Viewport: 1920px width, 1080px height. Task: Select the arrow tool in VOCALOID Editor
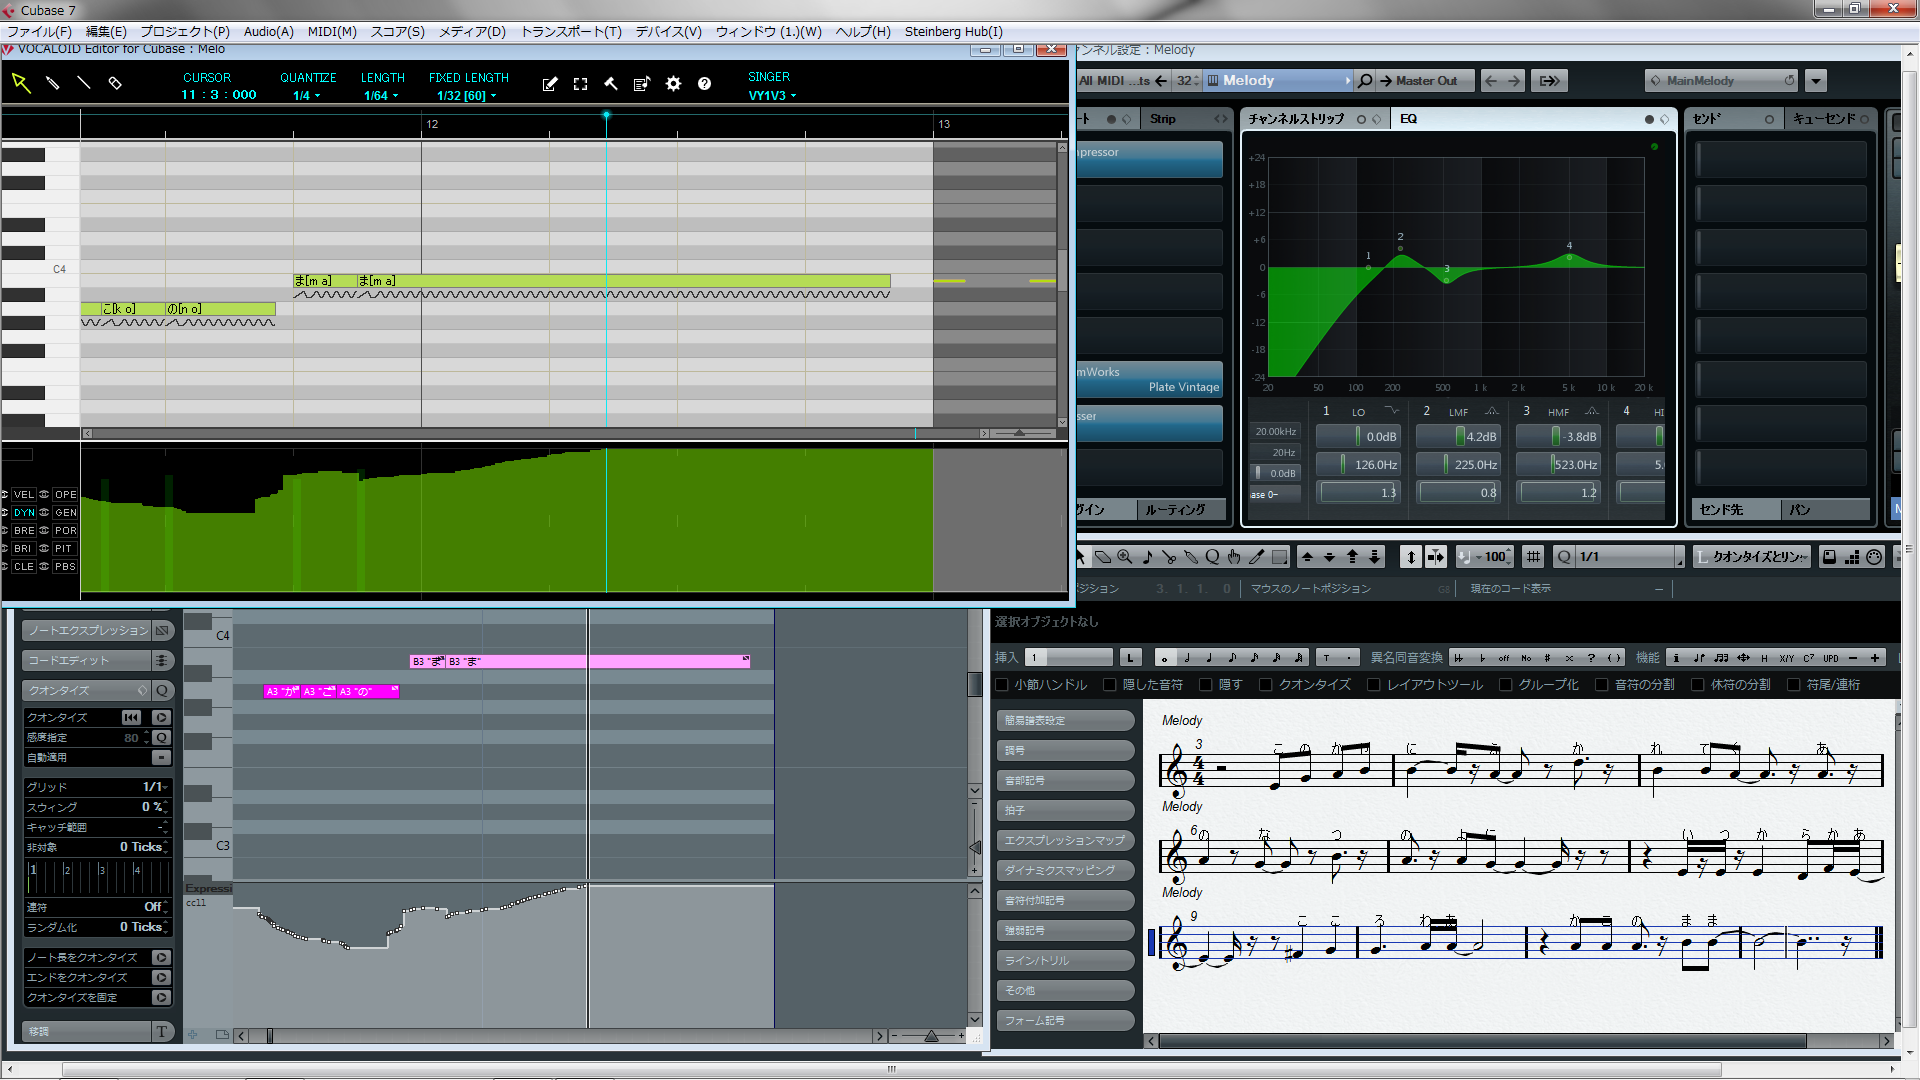(x=21, y=83)
